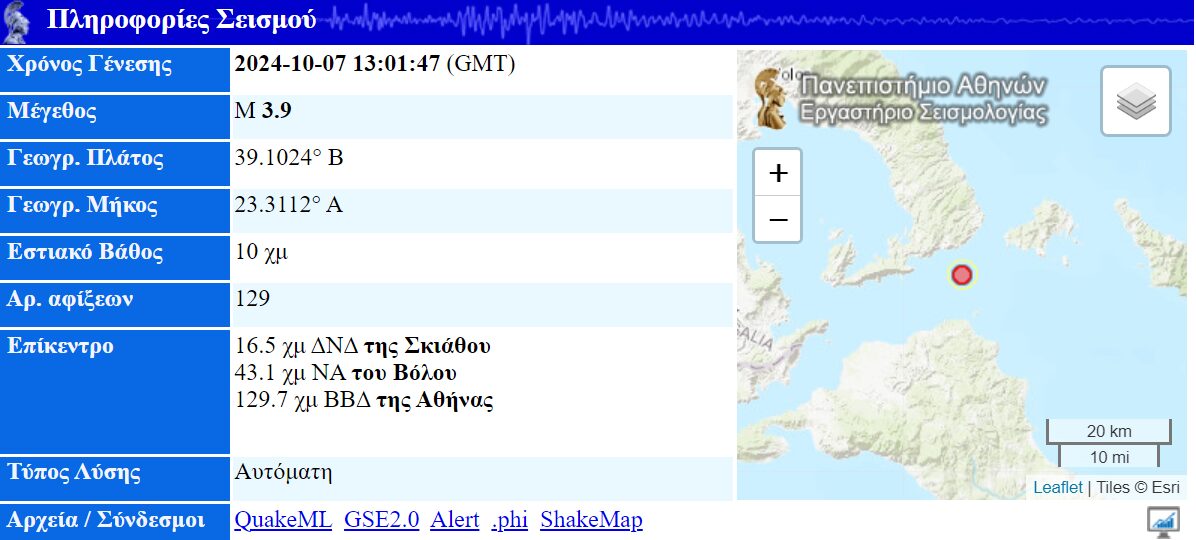Click the magnitude value M 3.9

click(x=263, y=111)
